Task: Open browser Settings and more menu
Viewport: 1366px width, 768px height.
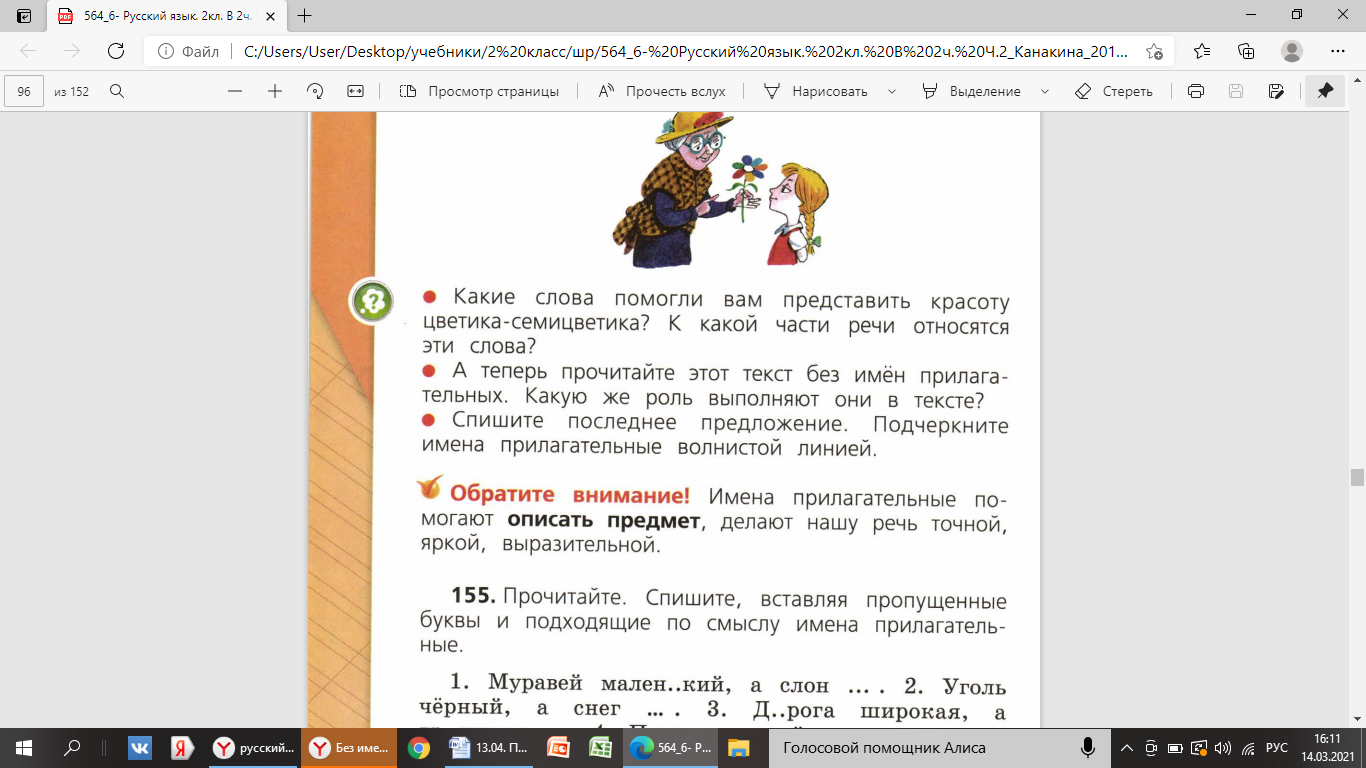Action: click(x=1338, y=51)
